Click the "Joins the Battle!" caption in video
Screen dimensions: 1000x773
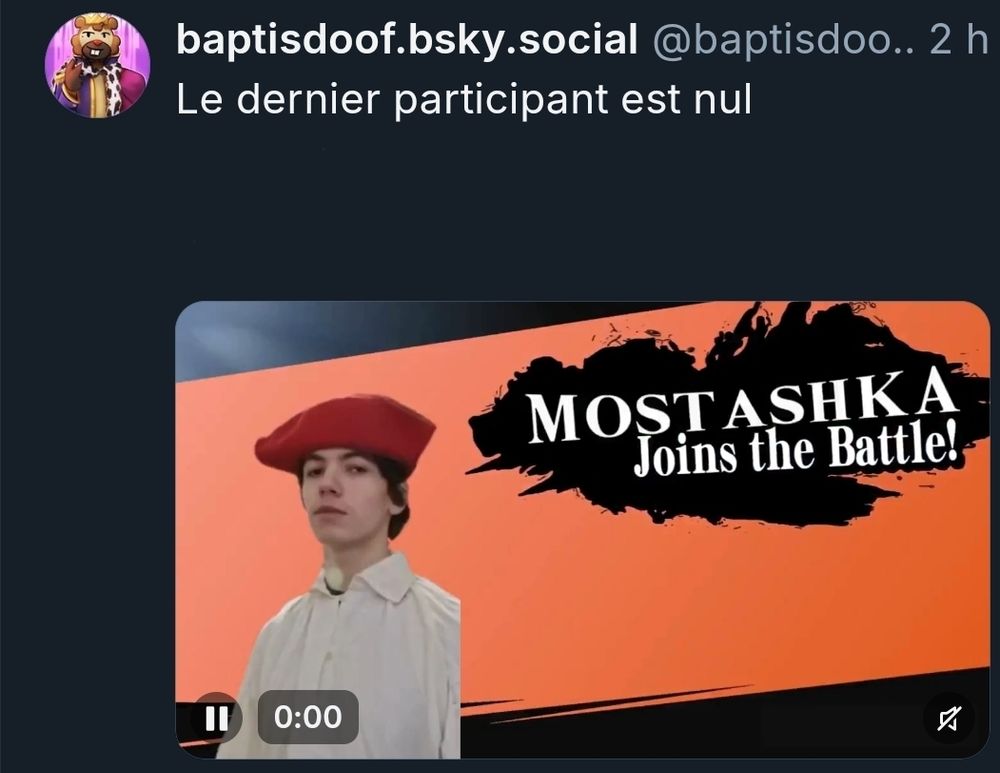pyautogui.click(x=796, y=453)
